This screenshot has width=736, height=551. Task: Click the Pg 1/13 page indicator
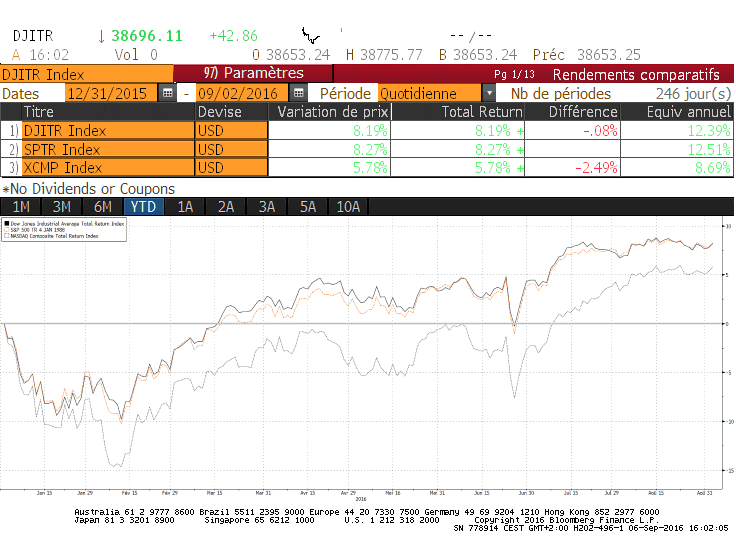pyautogui.click(x=514, y=74)
